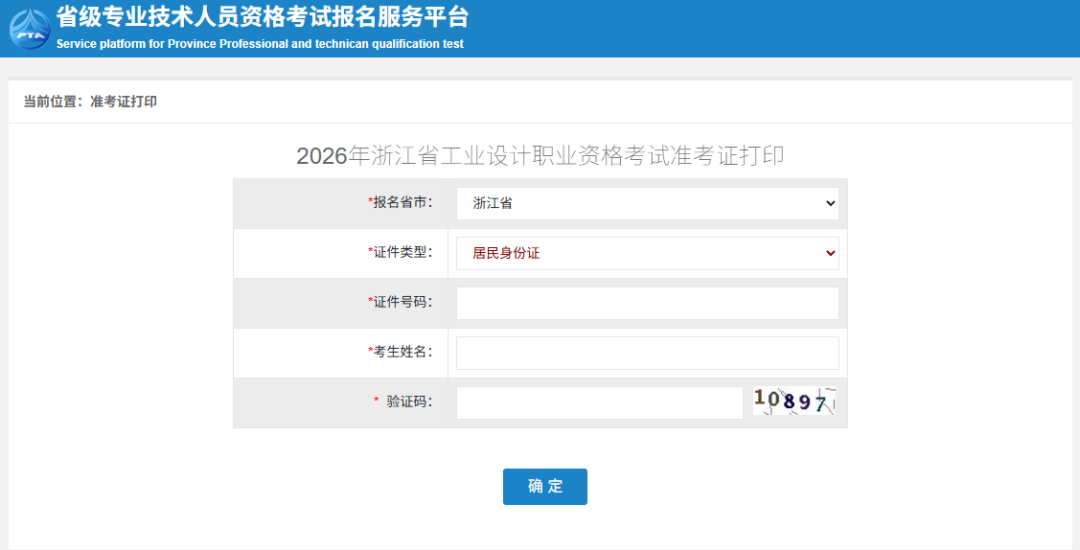This screenshot has width=1080, height=550.
Task: Click the 证件号码 label
Action: [x=401, y=302]
